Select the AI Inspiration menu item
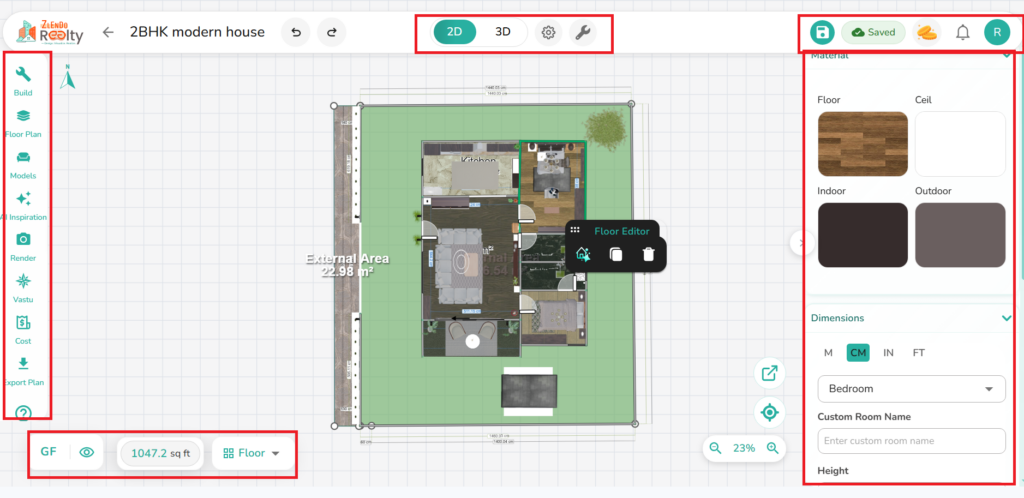Screen dimensions: 1024x498 click(23, 199)
